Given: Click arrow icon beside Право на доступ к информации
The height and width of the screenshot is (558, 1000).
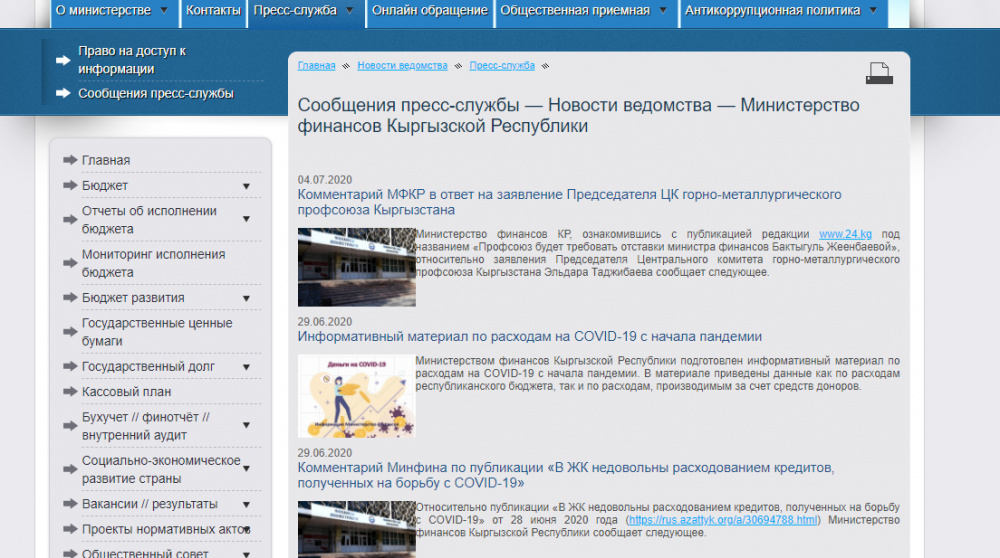Looking at the screenshot, I should click(62, 60).
